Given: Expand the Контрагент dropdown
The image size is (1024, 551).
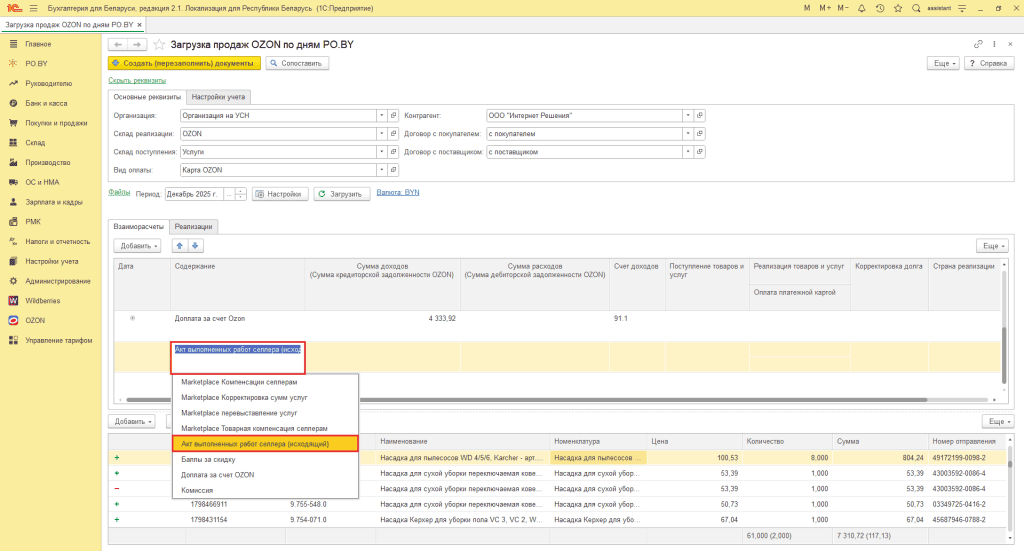Looking at the screenshot, I should [x=688, y=116].
